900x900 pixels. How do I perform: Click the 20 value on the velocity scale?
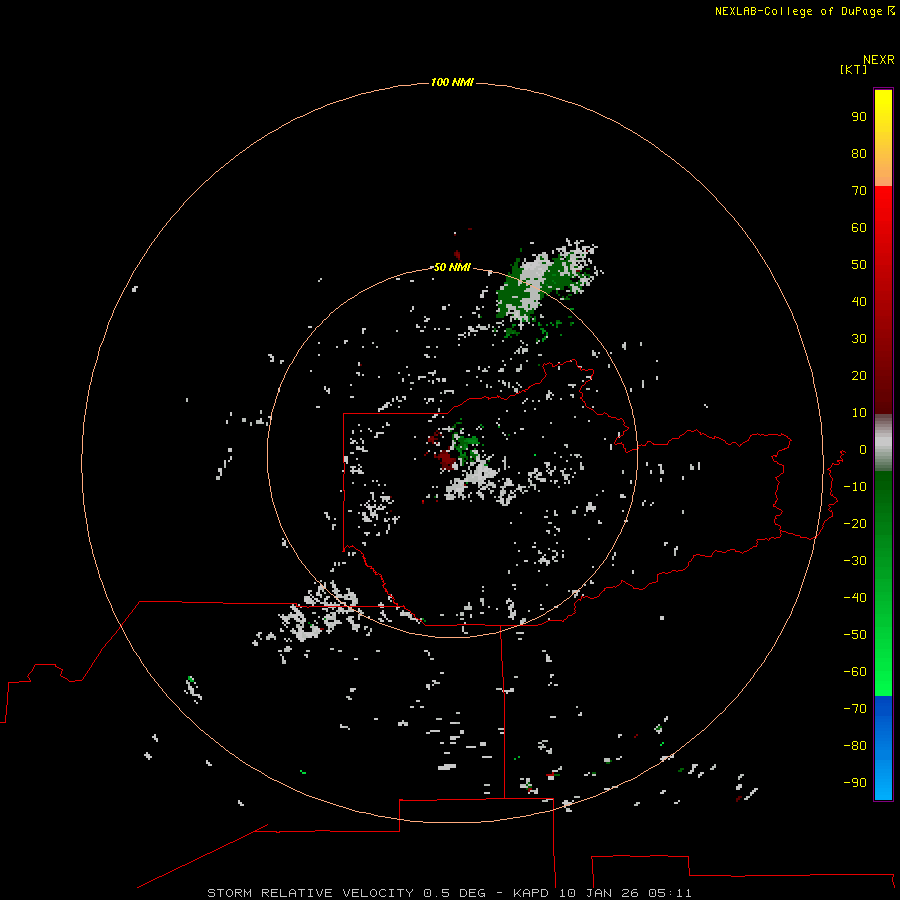click(x=859, y=376)
